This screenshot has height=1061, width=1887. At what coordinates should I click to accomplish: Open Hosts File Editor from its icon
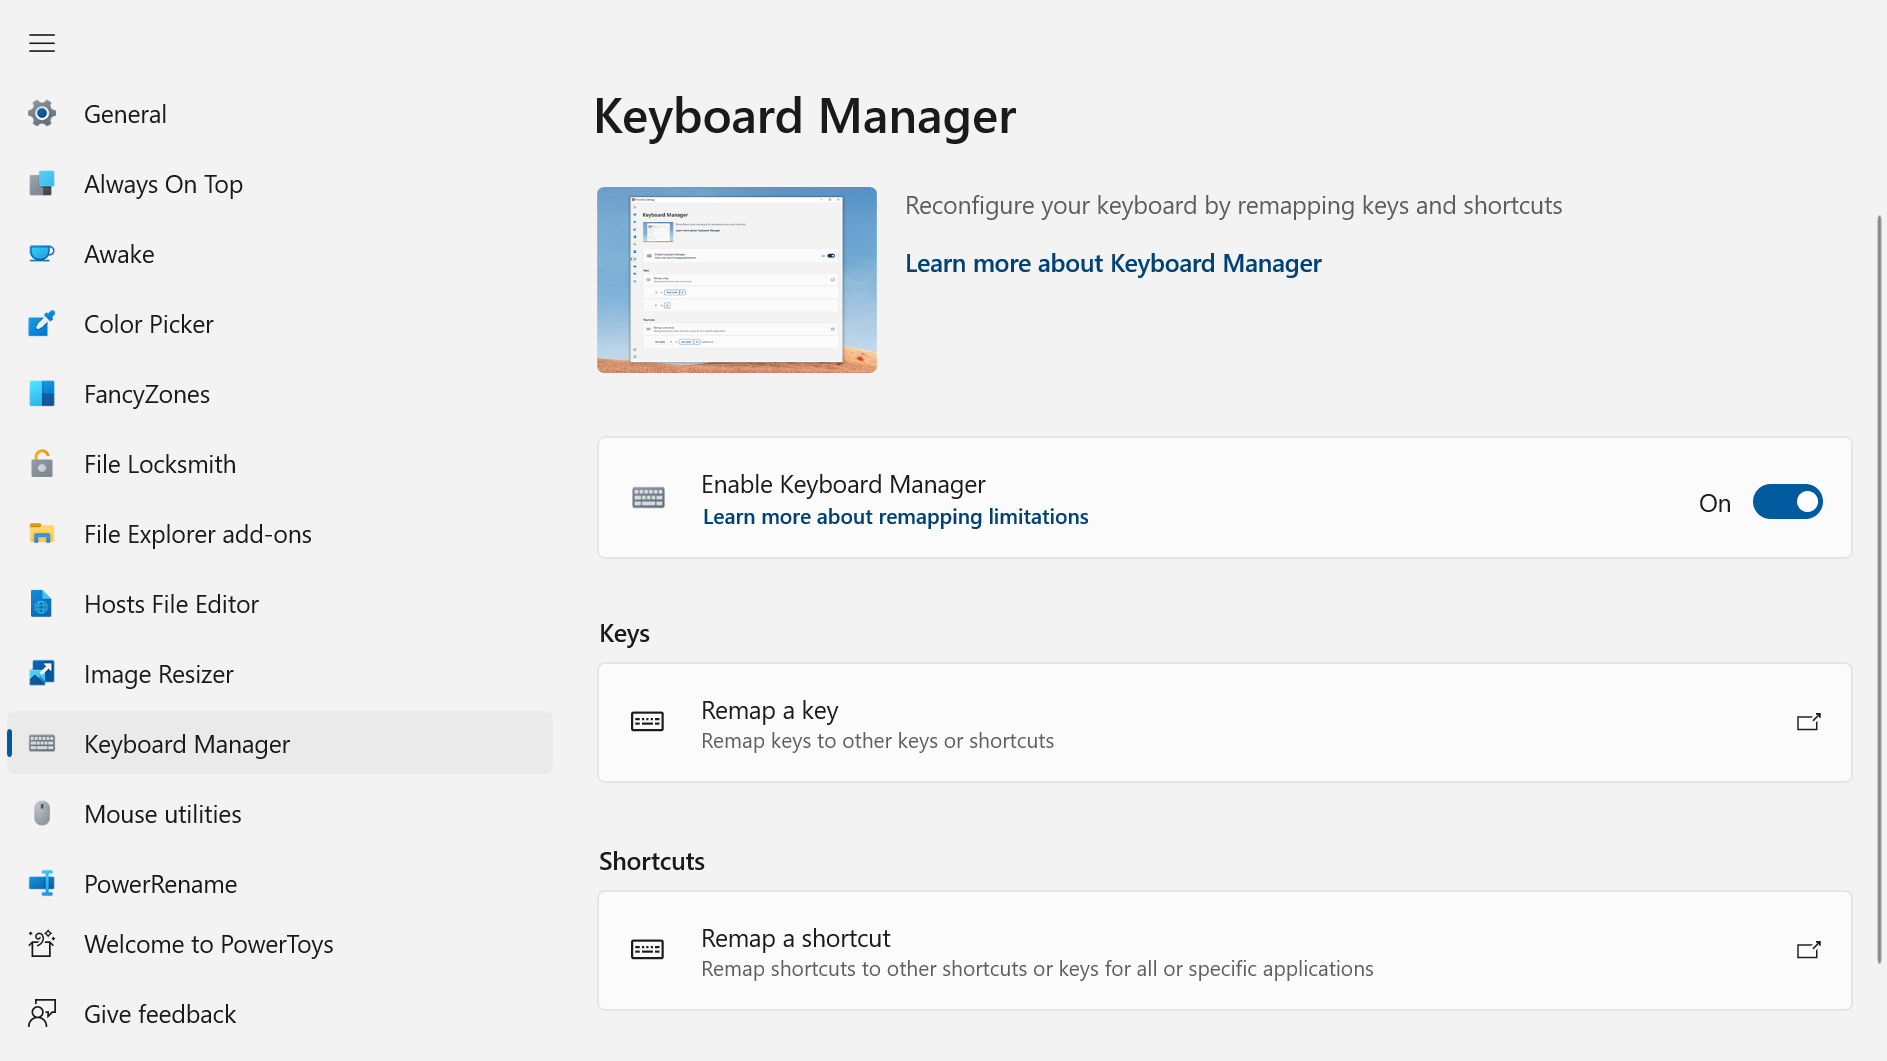[x=41, y=603]
